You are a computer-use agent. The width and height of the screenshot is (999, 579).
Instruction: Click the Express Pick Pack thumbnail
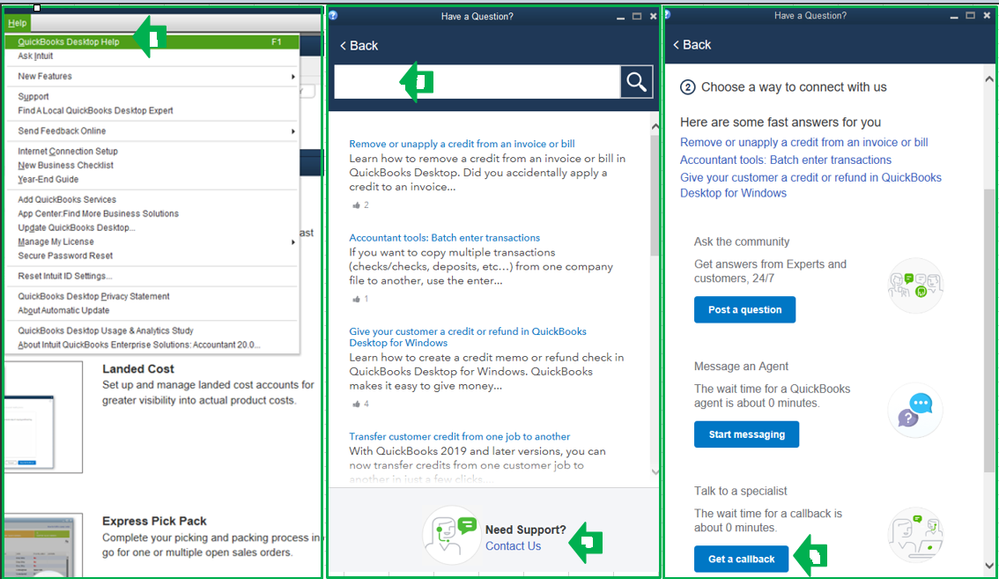43,545
